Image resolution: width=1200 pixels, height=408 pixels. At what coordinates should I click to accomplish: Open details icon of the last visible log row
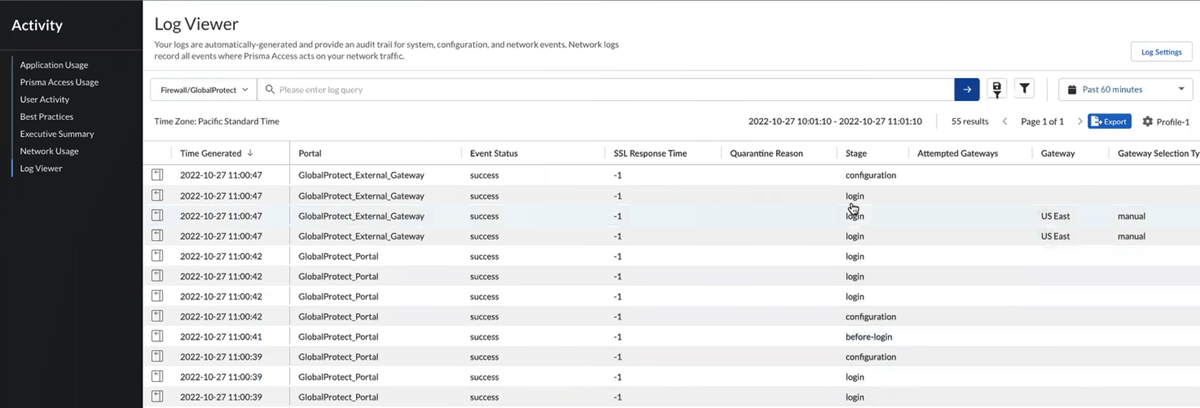click(x=157, y=397)
